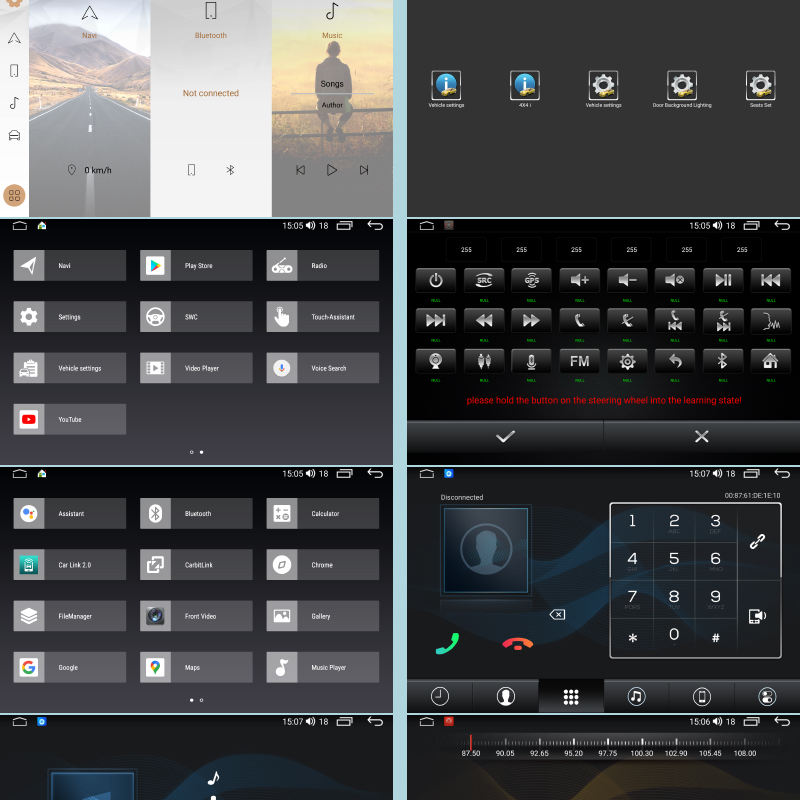
Task: Switch to dial pad grid tab
Action: coord(571,696)
